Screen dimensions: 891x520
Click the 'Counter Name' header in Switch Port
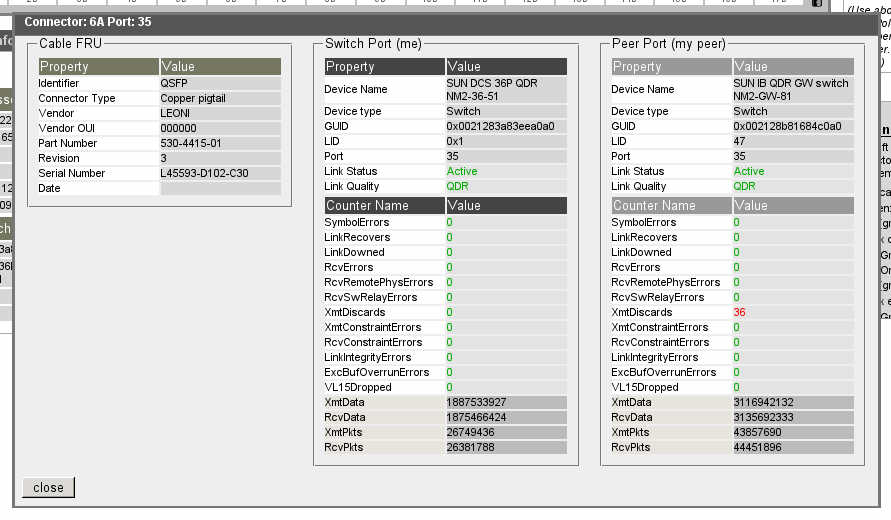[385, 206]
